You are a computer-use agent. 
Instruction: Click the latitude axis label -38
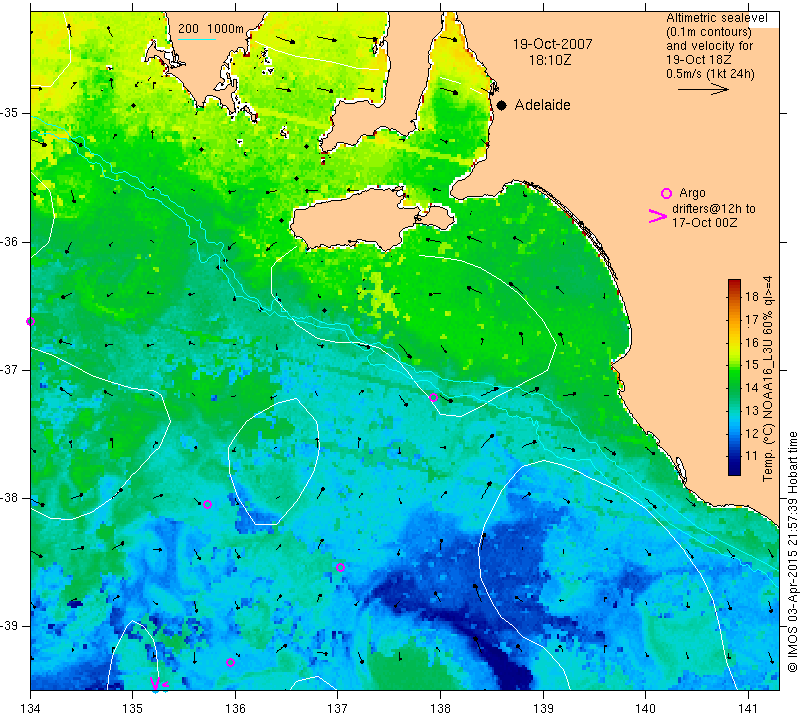coord(9,498)
